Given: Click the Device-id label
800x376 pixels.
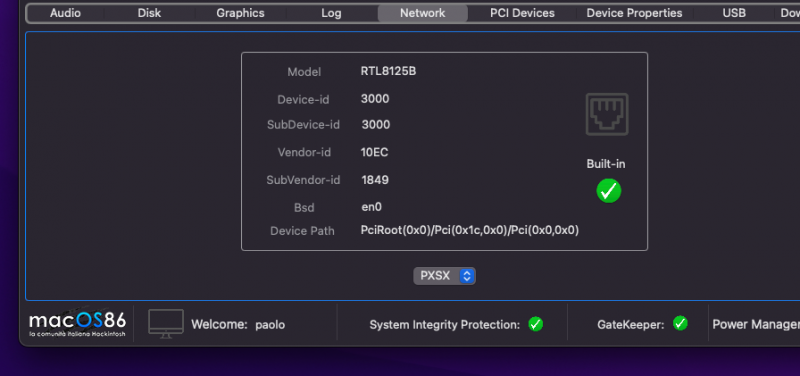Looking at the screenshot, I should tap(303, 100).
